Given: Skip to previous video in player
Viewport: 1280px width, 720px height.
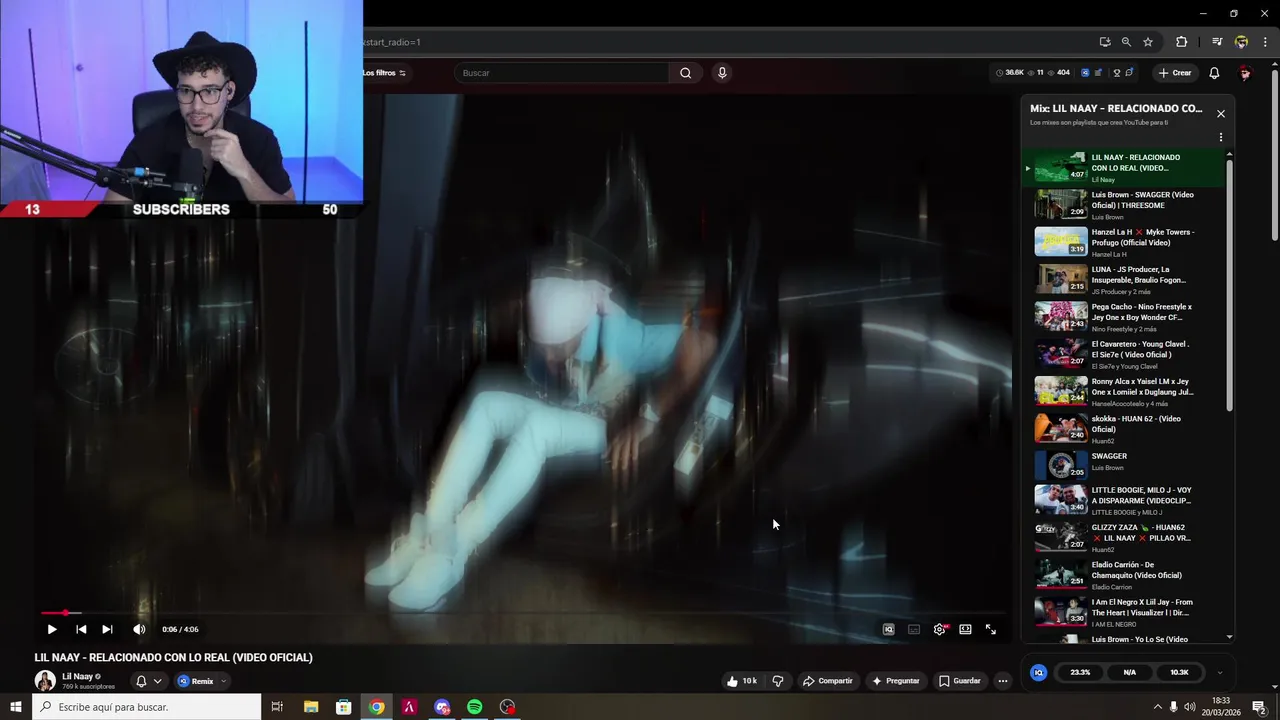Looking at the screenshot, I should [81, 629].
